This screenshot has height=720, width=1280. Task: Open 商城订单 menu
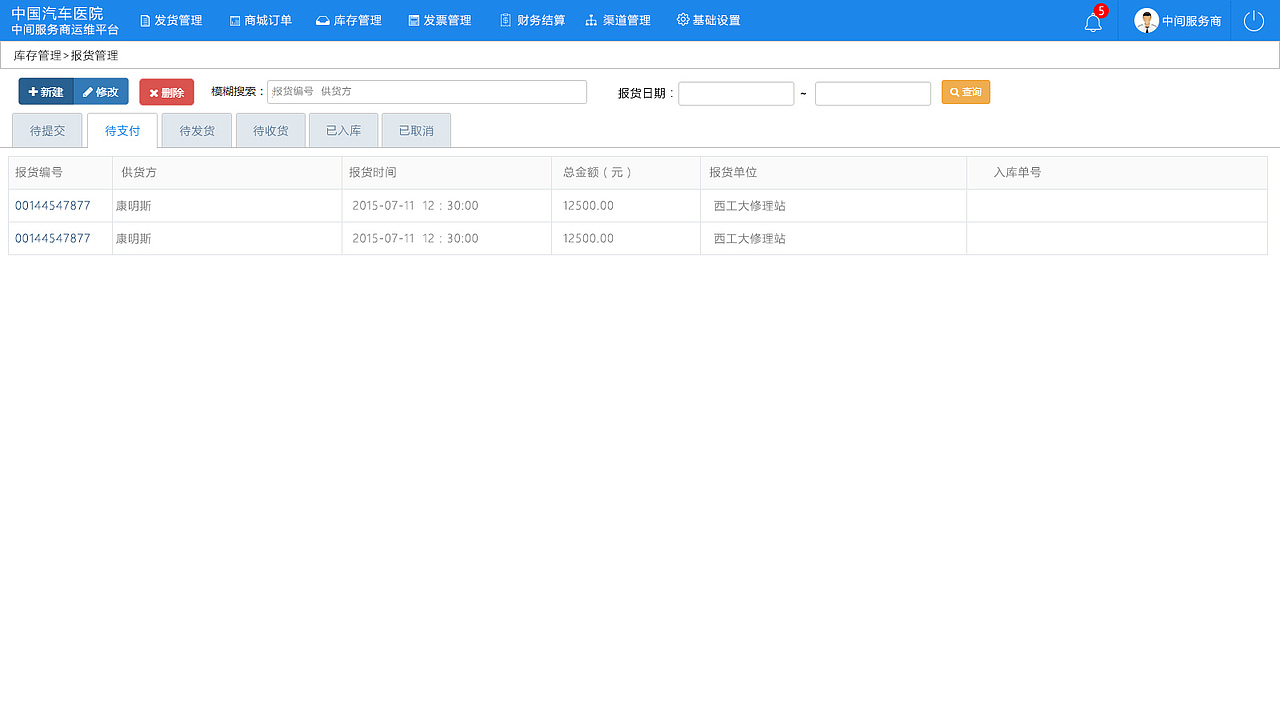pyautogui.click(x=261, y=21)
